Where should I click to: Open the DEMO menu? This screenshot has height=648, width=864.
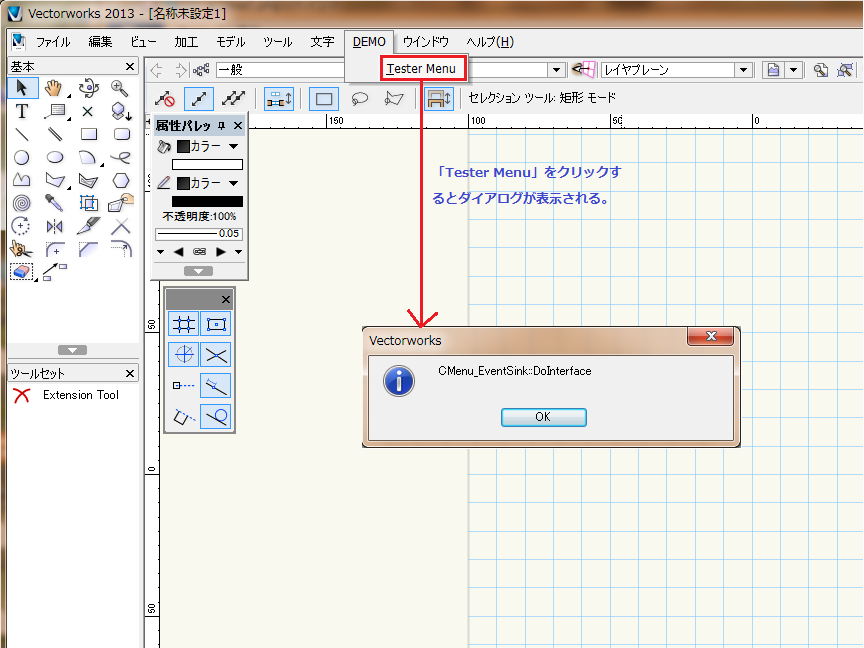click(369, 42)
